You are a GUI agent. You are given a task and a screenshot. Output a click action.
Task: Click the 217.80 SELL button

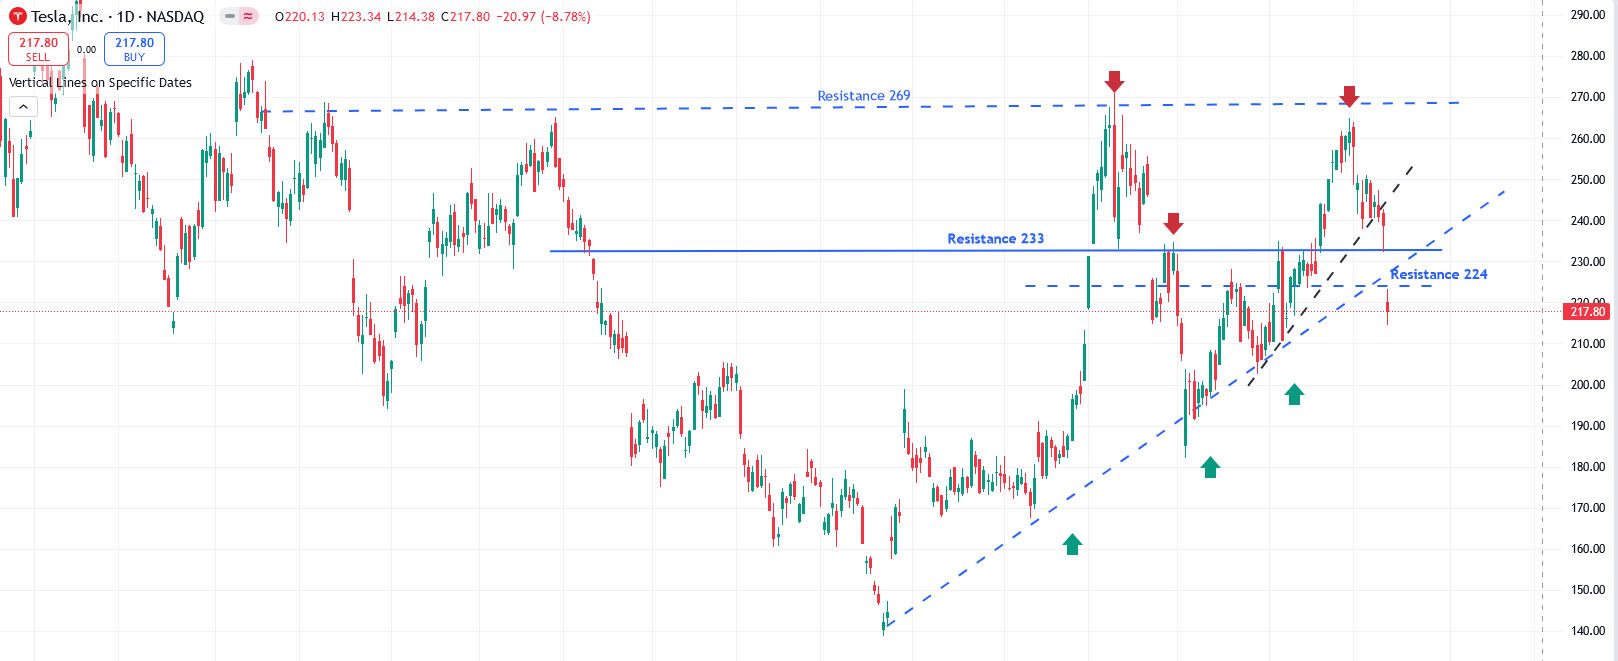coord(38,49)
